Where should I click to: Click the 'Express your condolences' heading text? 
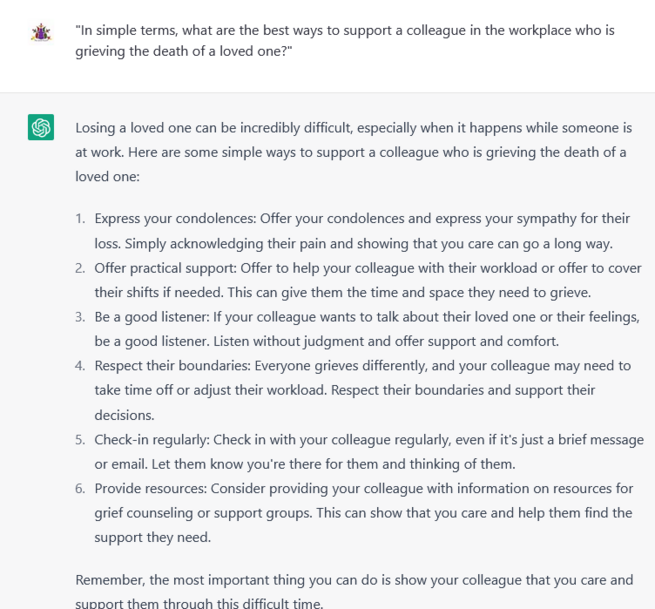click(x=175, y=218)
